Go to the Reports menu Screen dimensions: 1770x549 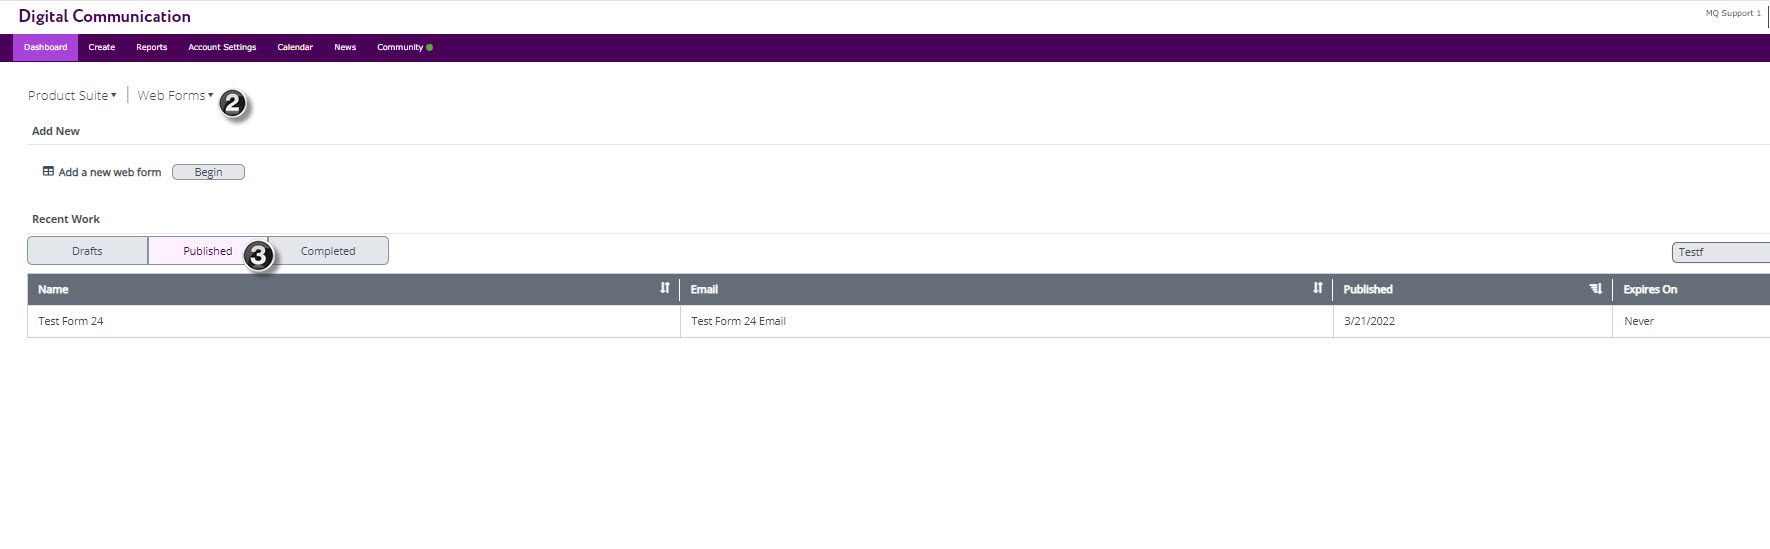point(152,47)
